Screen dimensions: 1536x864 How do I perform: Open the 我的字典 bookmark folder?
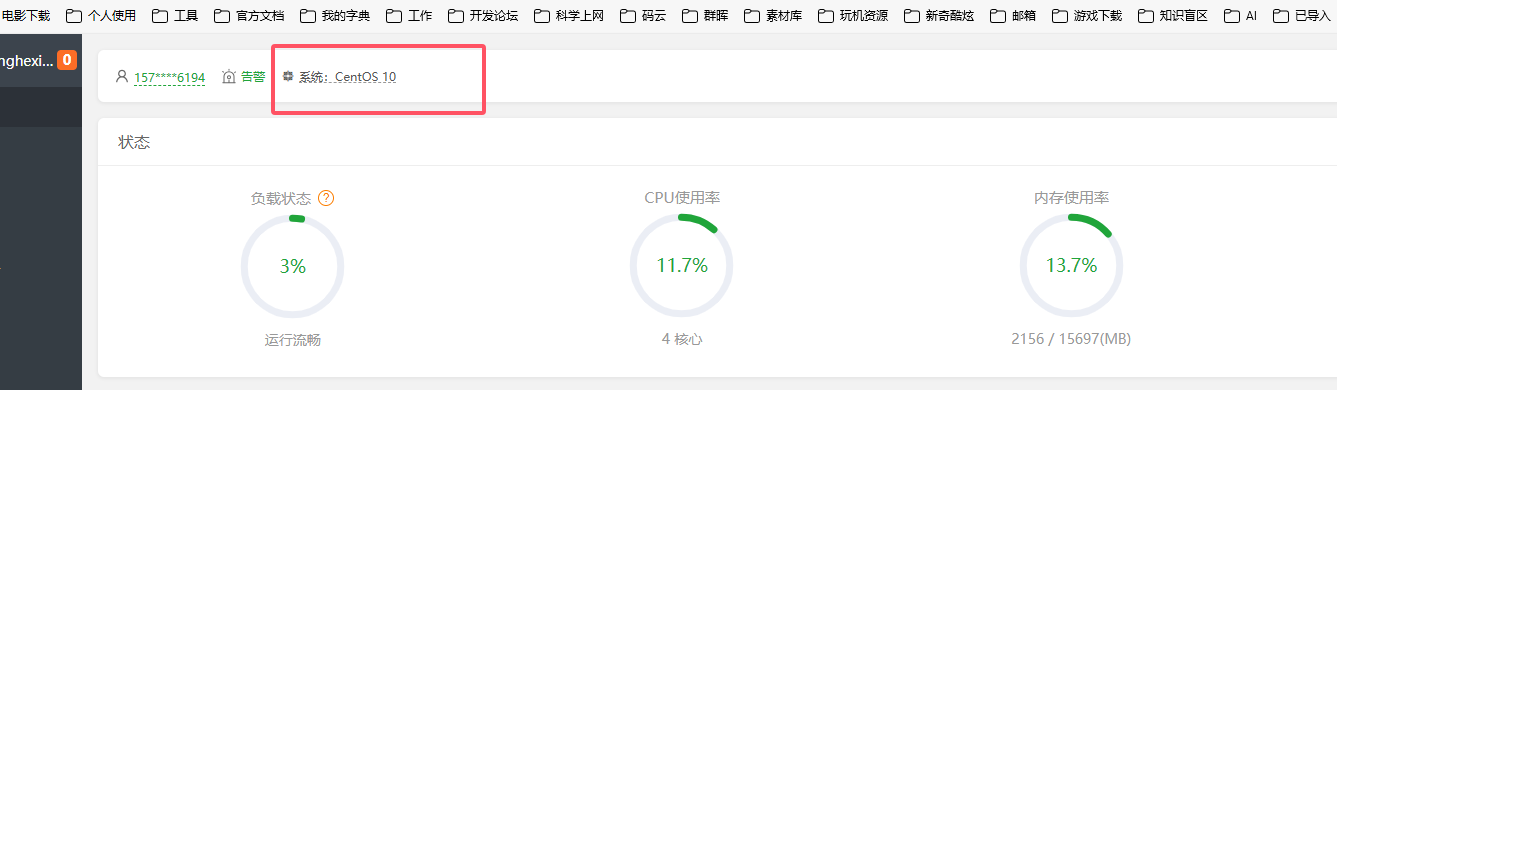click(x=335, y=16)
